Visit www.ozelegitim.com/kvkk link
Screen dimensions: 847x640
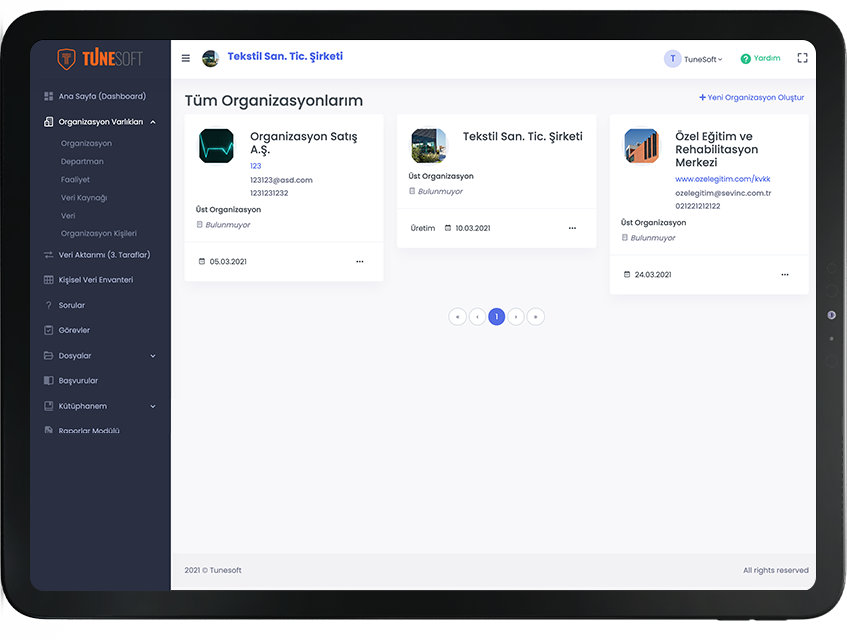pyautogui.click(x=723, y=179)
